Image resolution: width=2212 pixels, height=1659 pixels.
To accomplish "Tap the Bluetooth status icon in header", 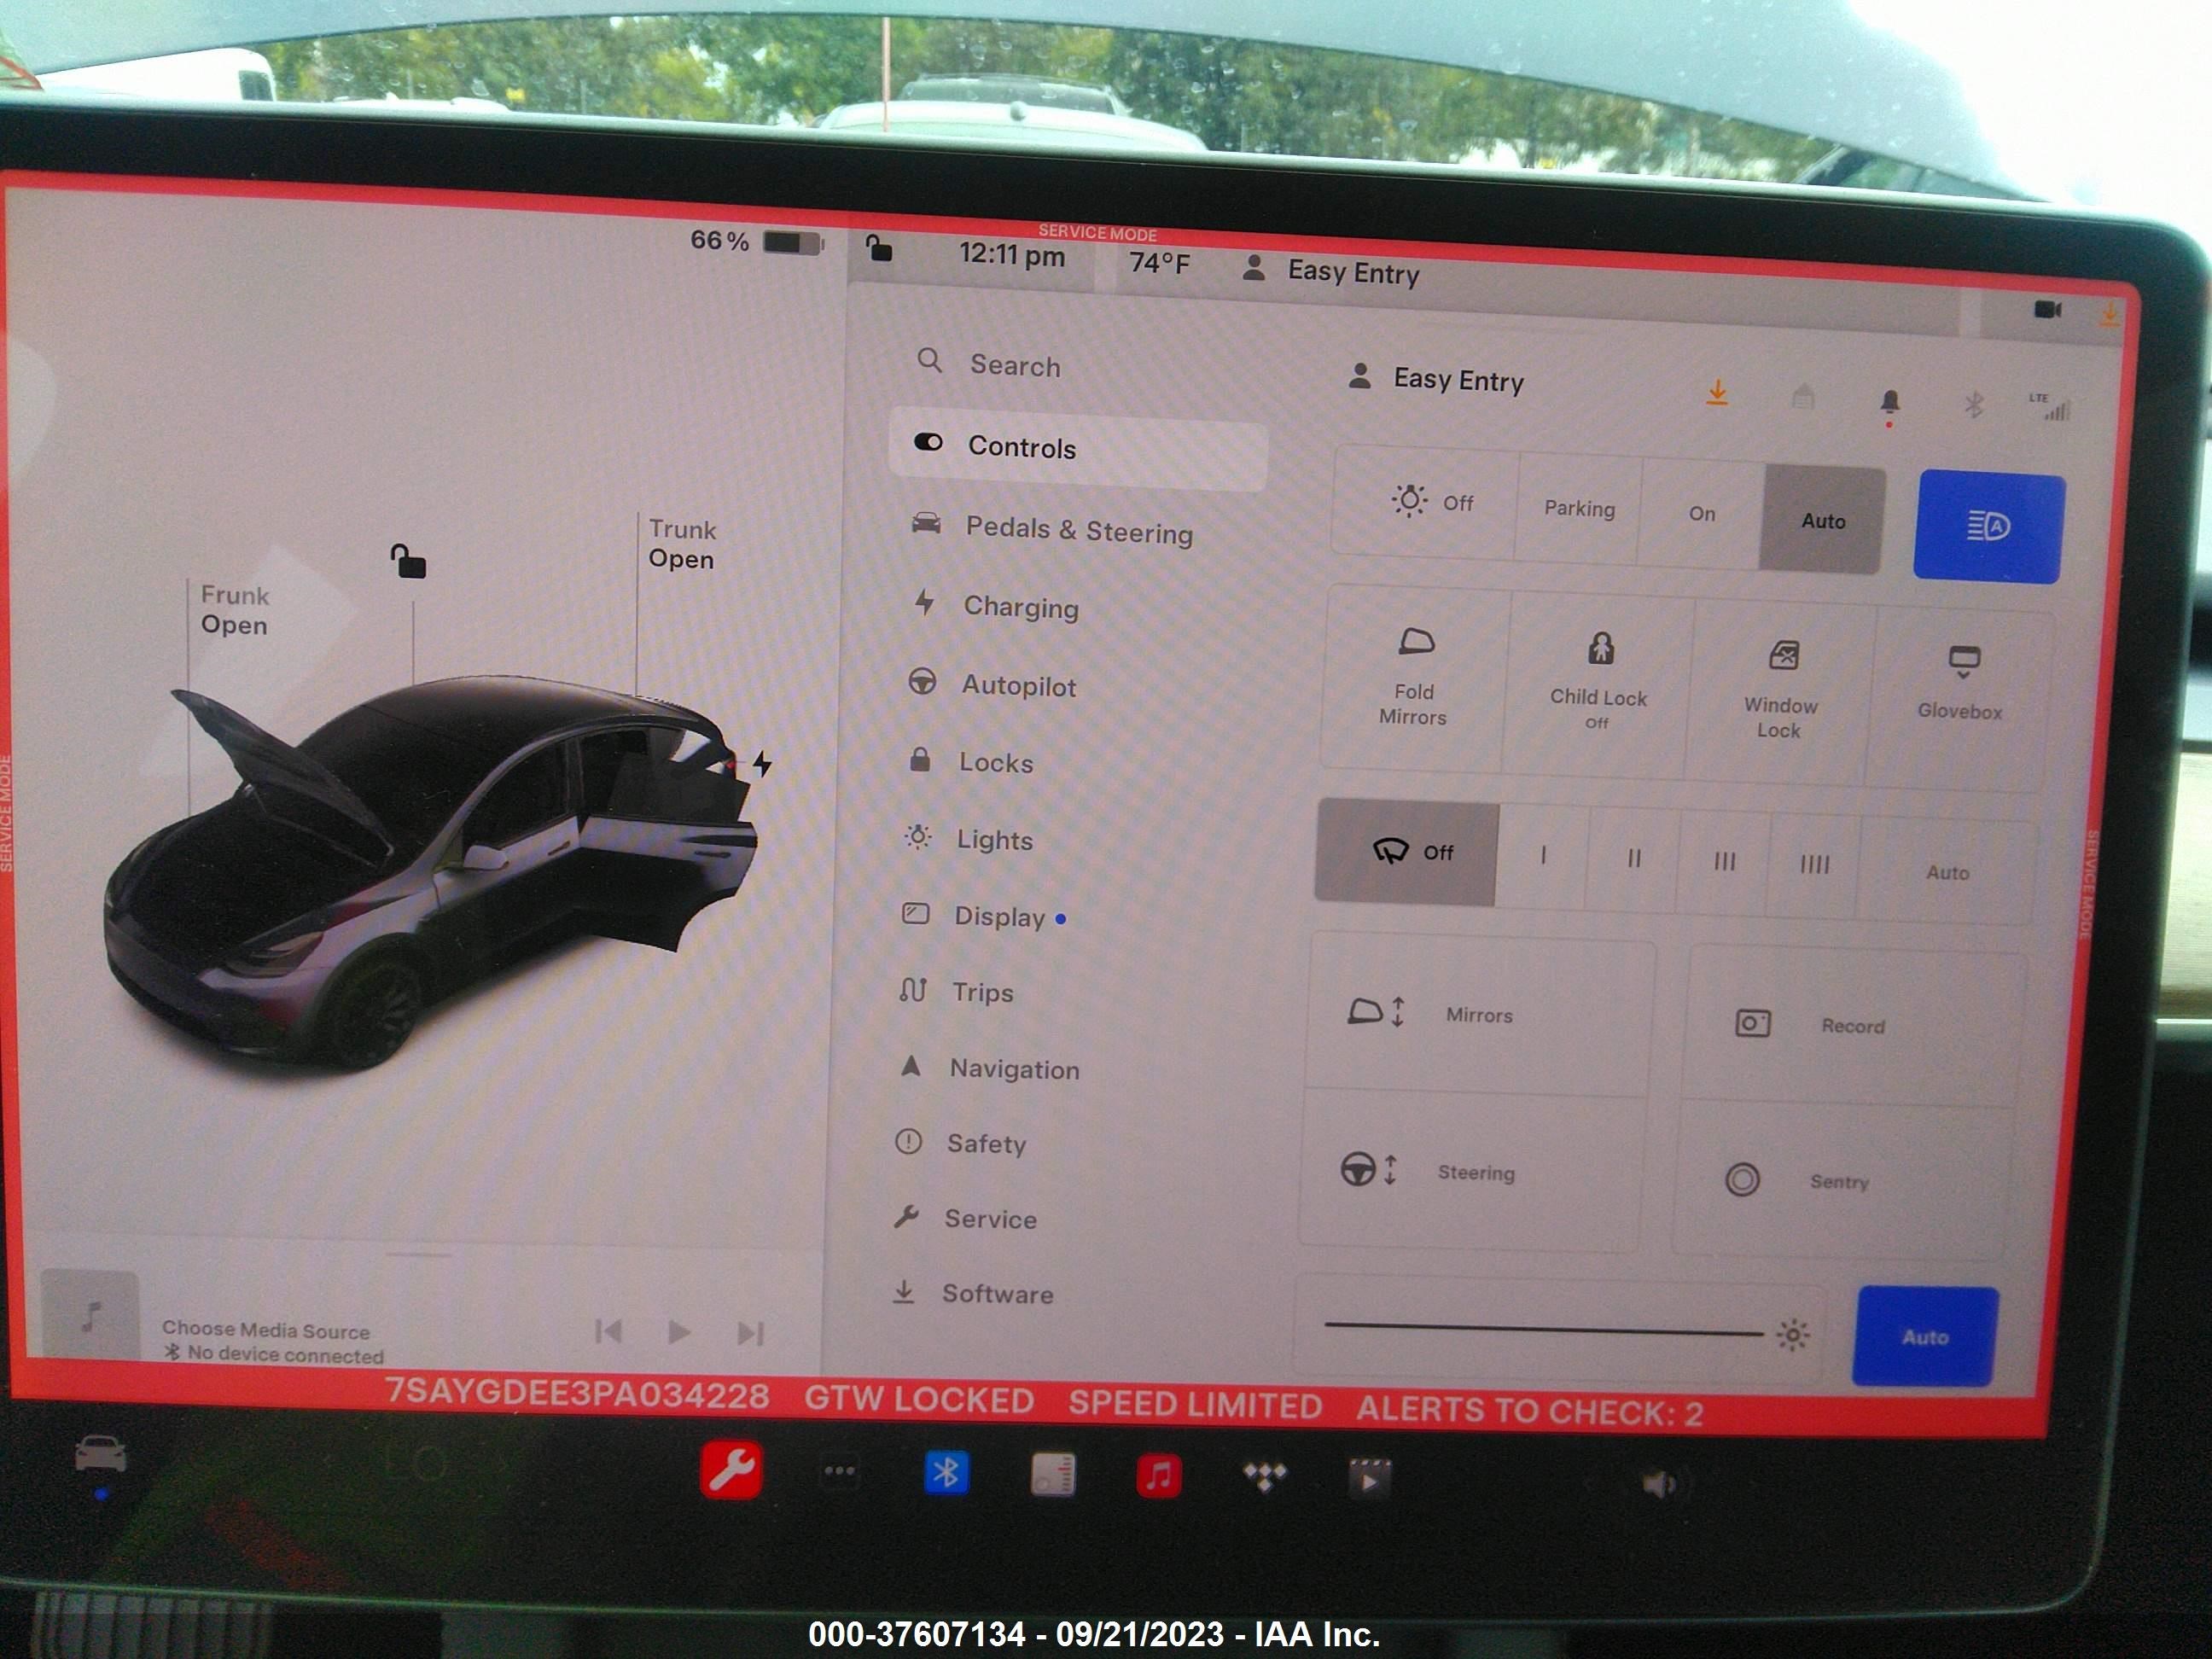I will pos(1973,404).
